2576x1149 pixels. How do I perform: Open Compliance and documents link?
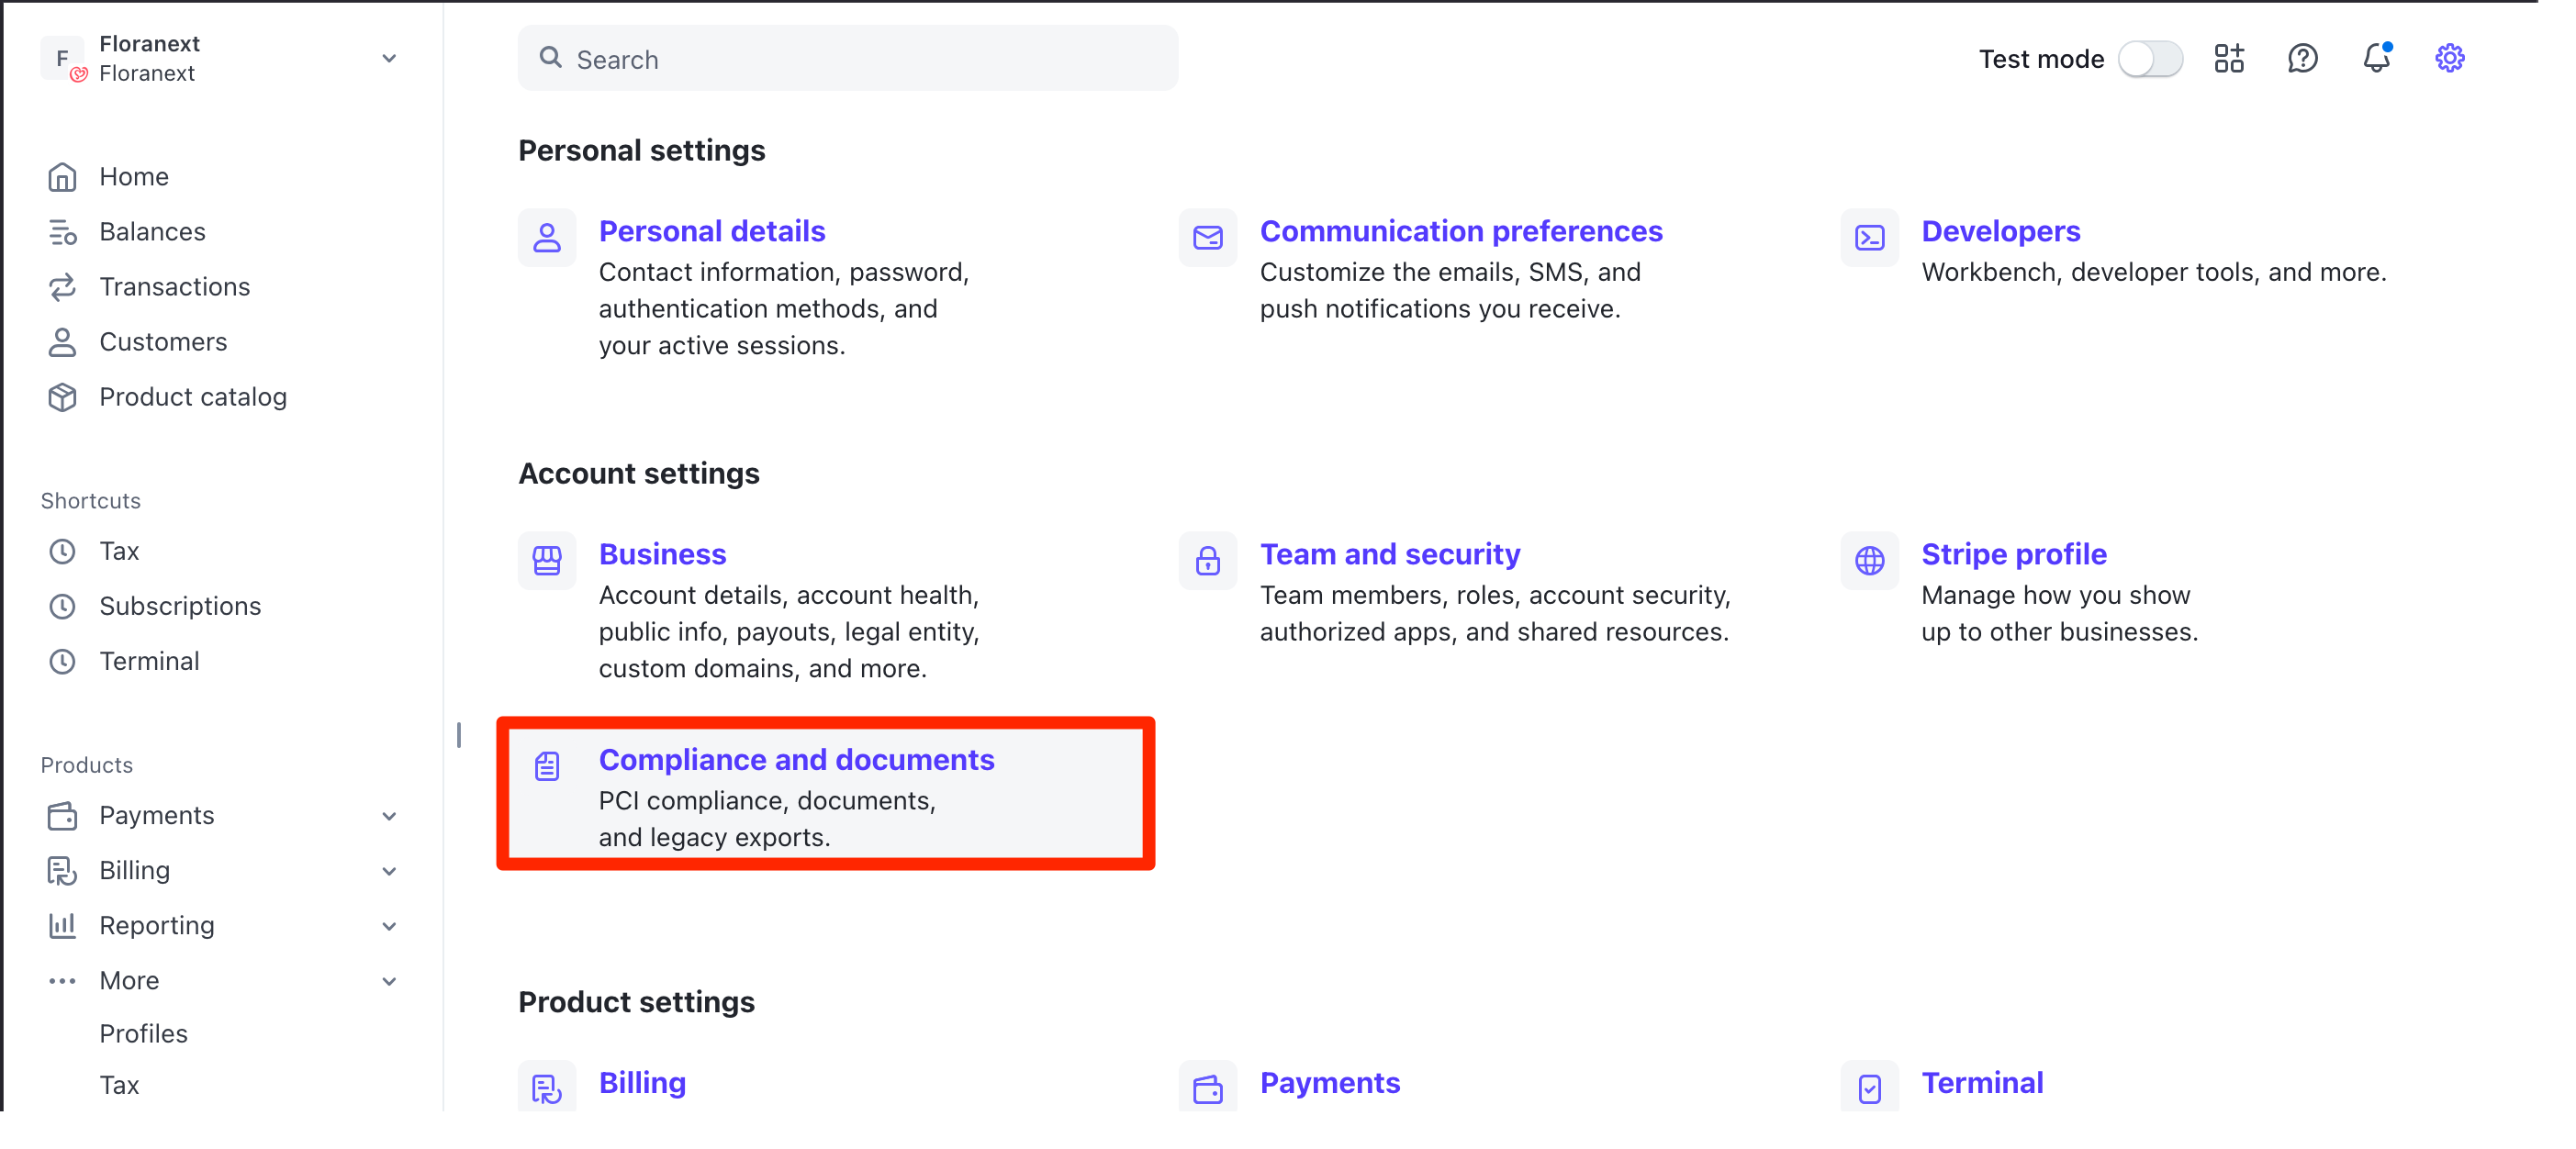796,760
